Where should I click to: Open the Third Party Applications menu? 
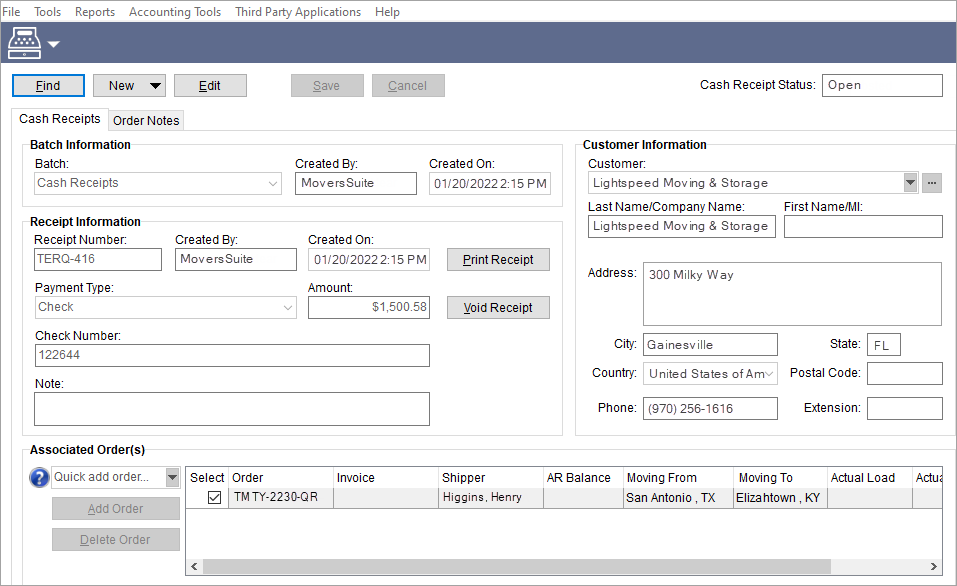297,11
